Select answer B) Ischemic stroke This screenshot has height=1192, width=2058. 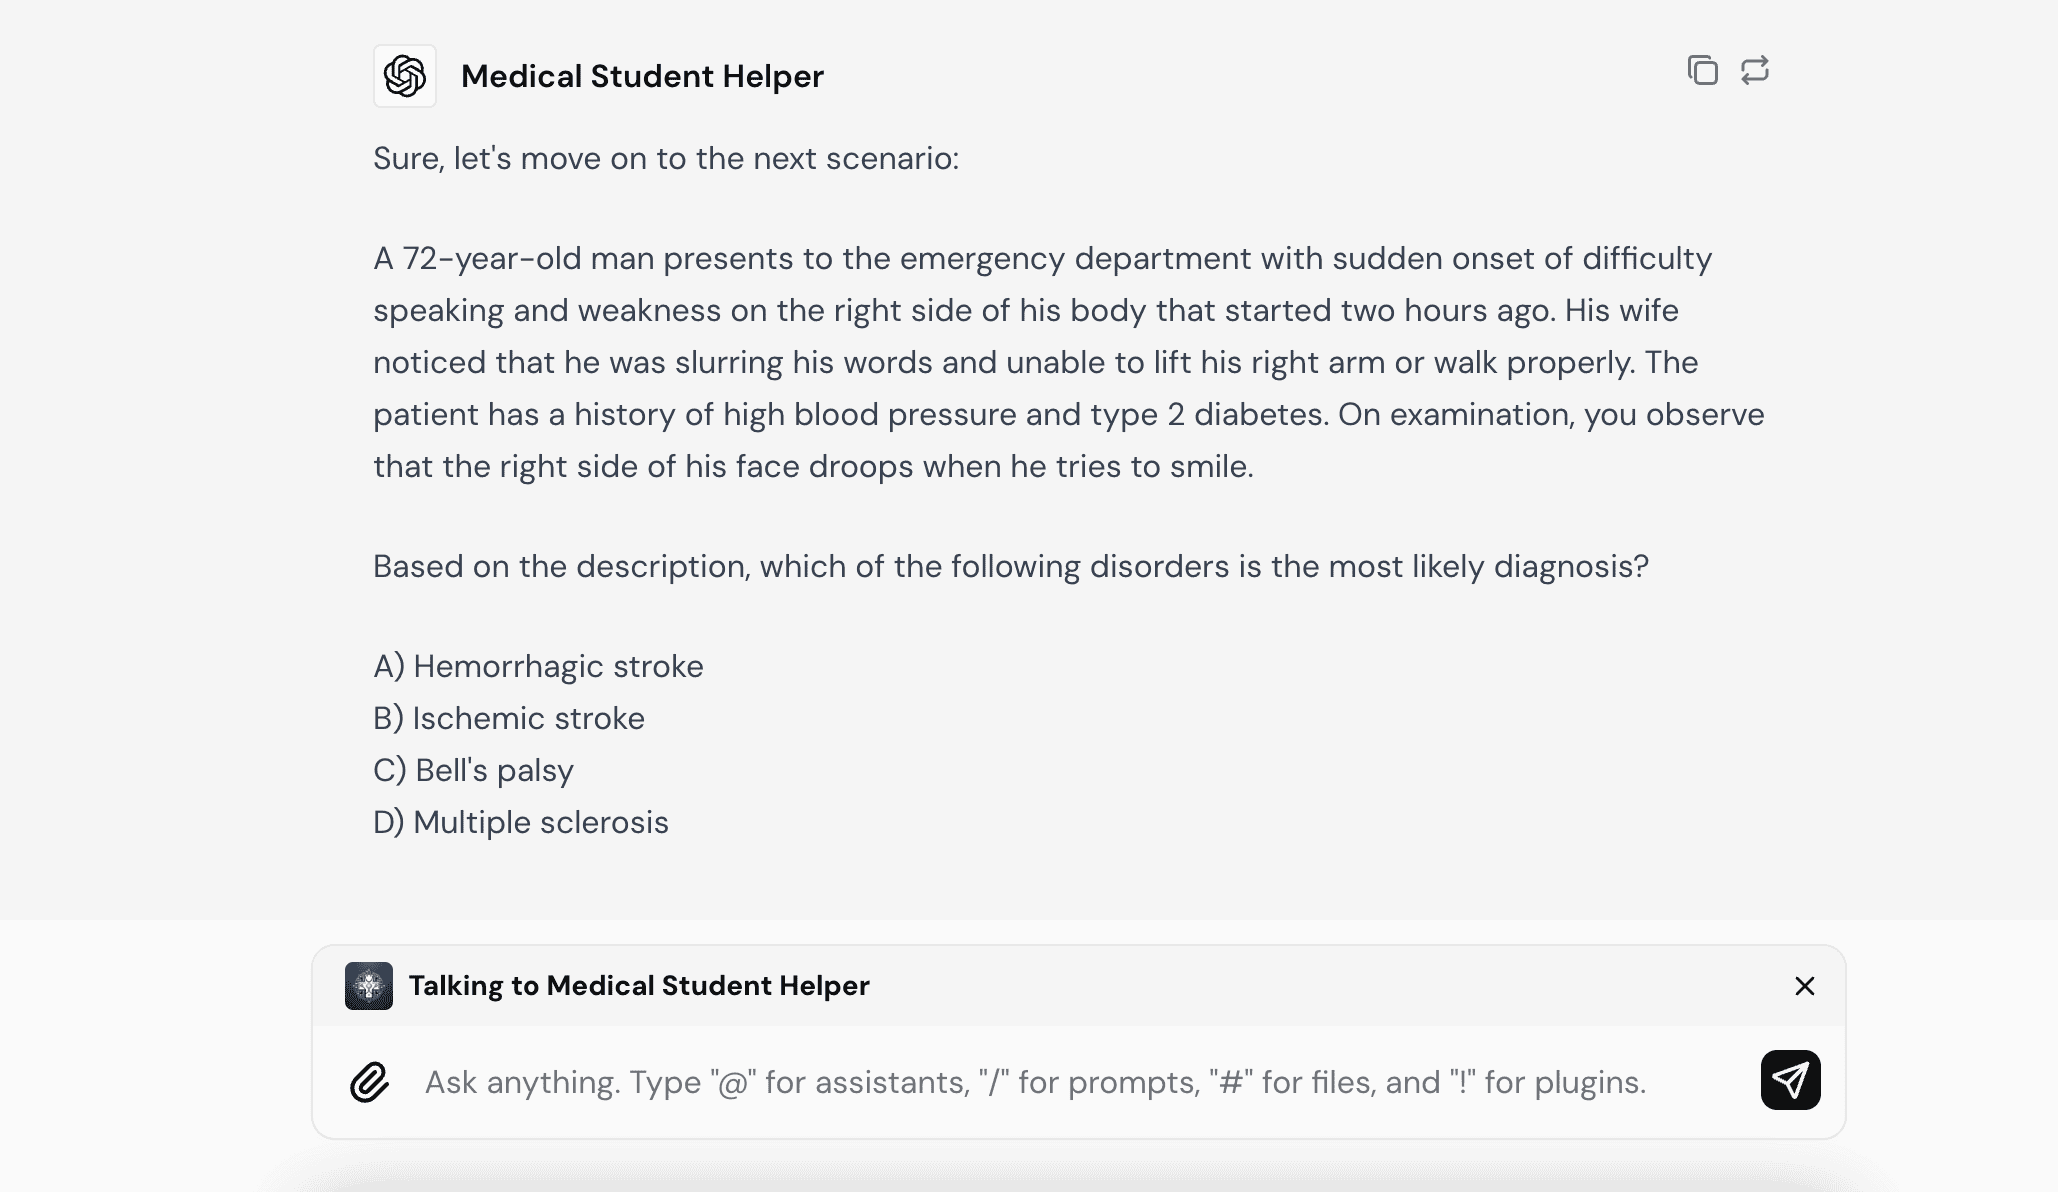tap(509, 718)
